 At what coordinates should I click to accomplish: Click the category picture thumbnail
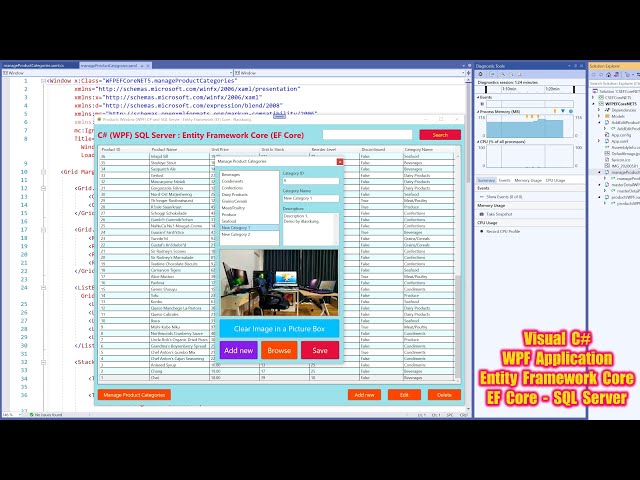[279, 282]
